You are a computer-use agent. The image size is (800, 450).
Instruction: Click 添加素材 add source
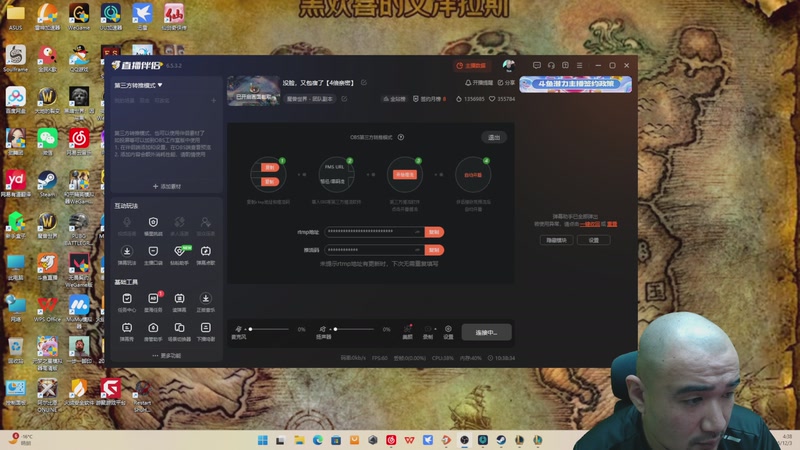coord(167,186)
